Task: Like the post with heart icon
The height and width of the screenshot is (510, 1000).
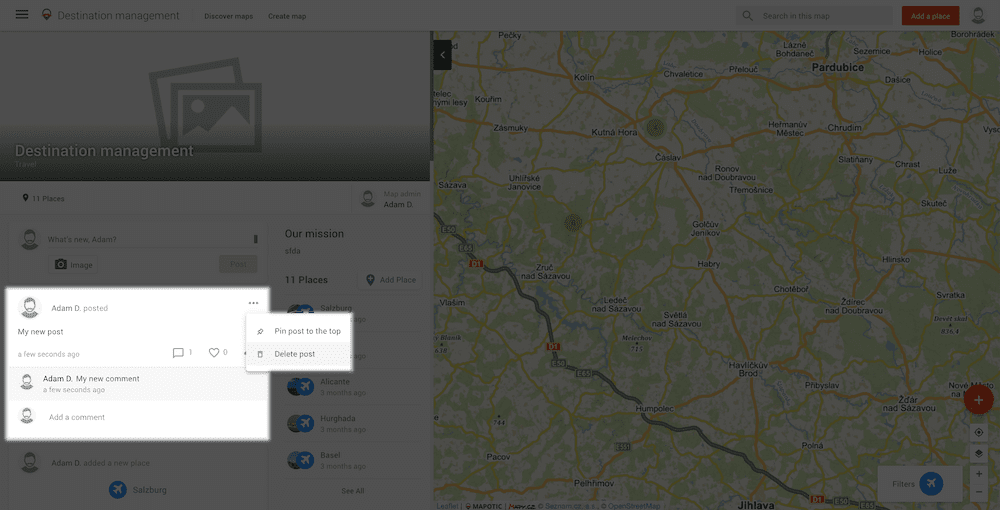Action: [x=214, y=353]
